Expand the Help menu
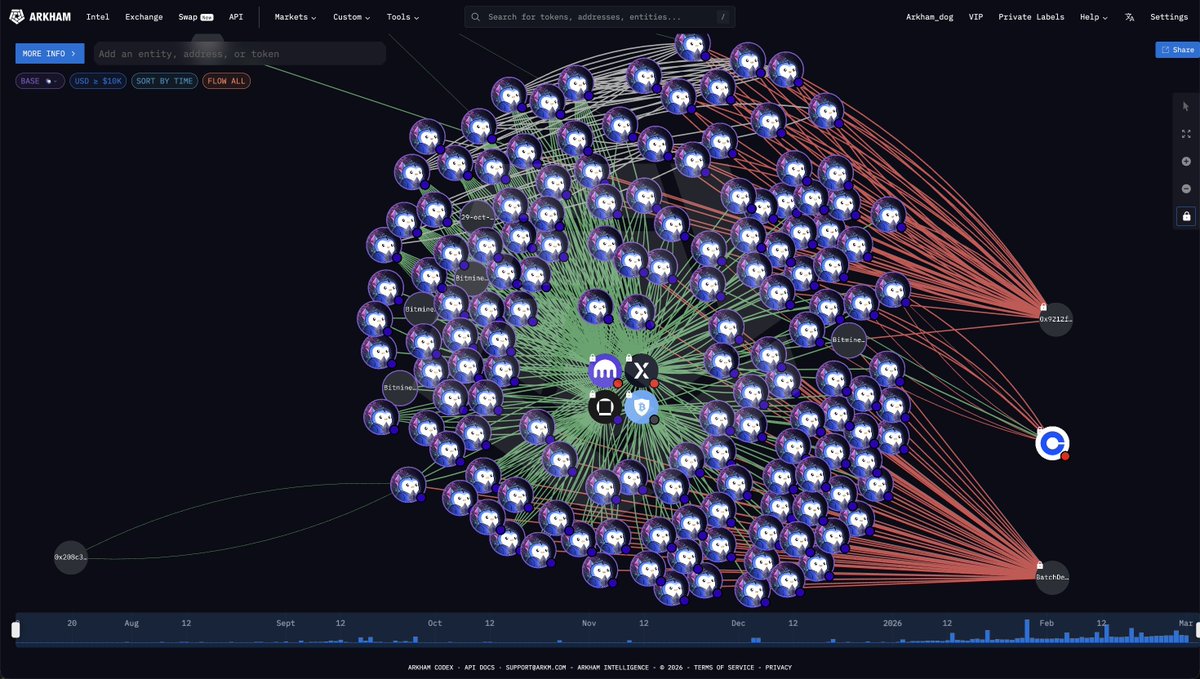 (1094, 17)
